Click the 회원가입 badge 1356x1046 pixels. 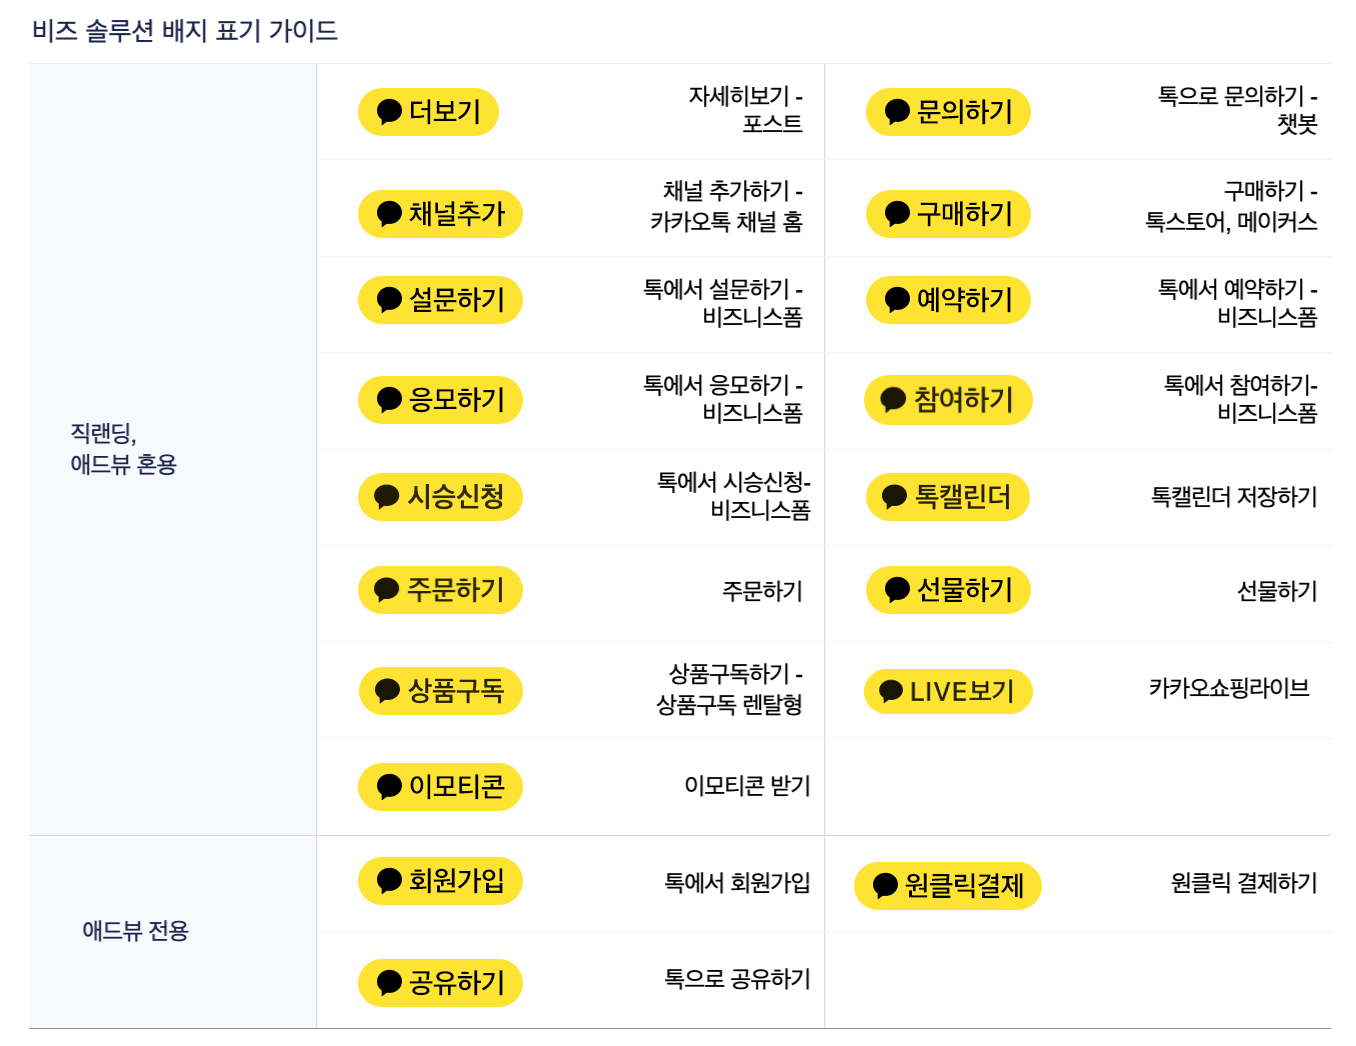tap(440, 881)
